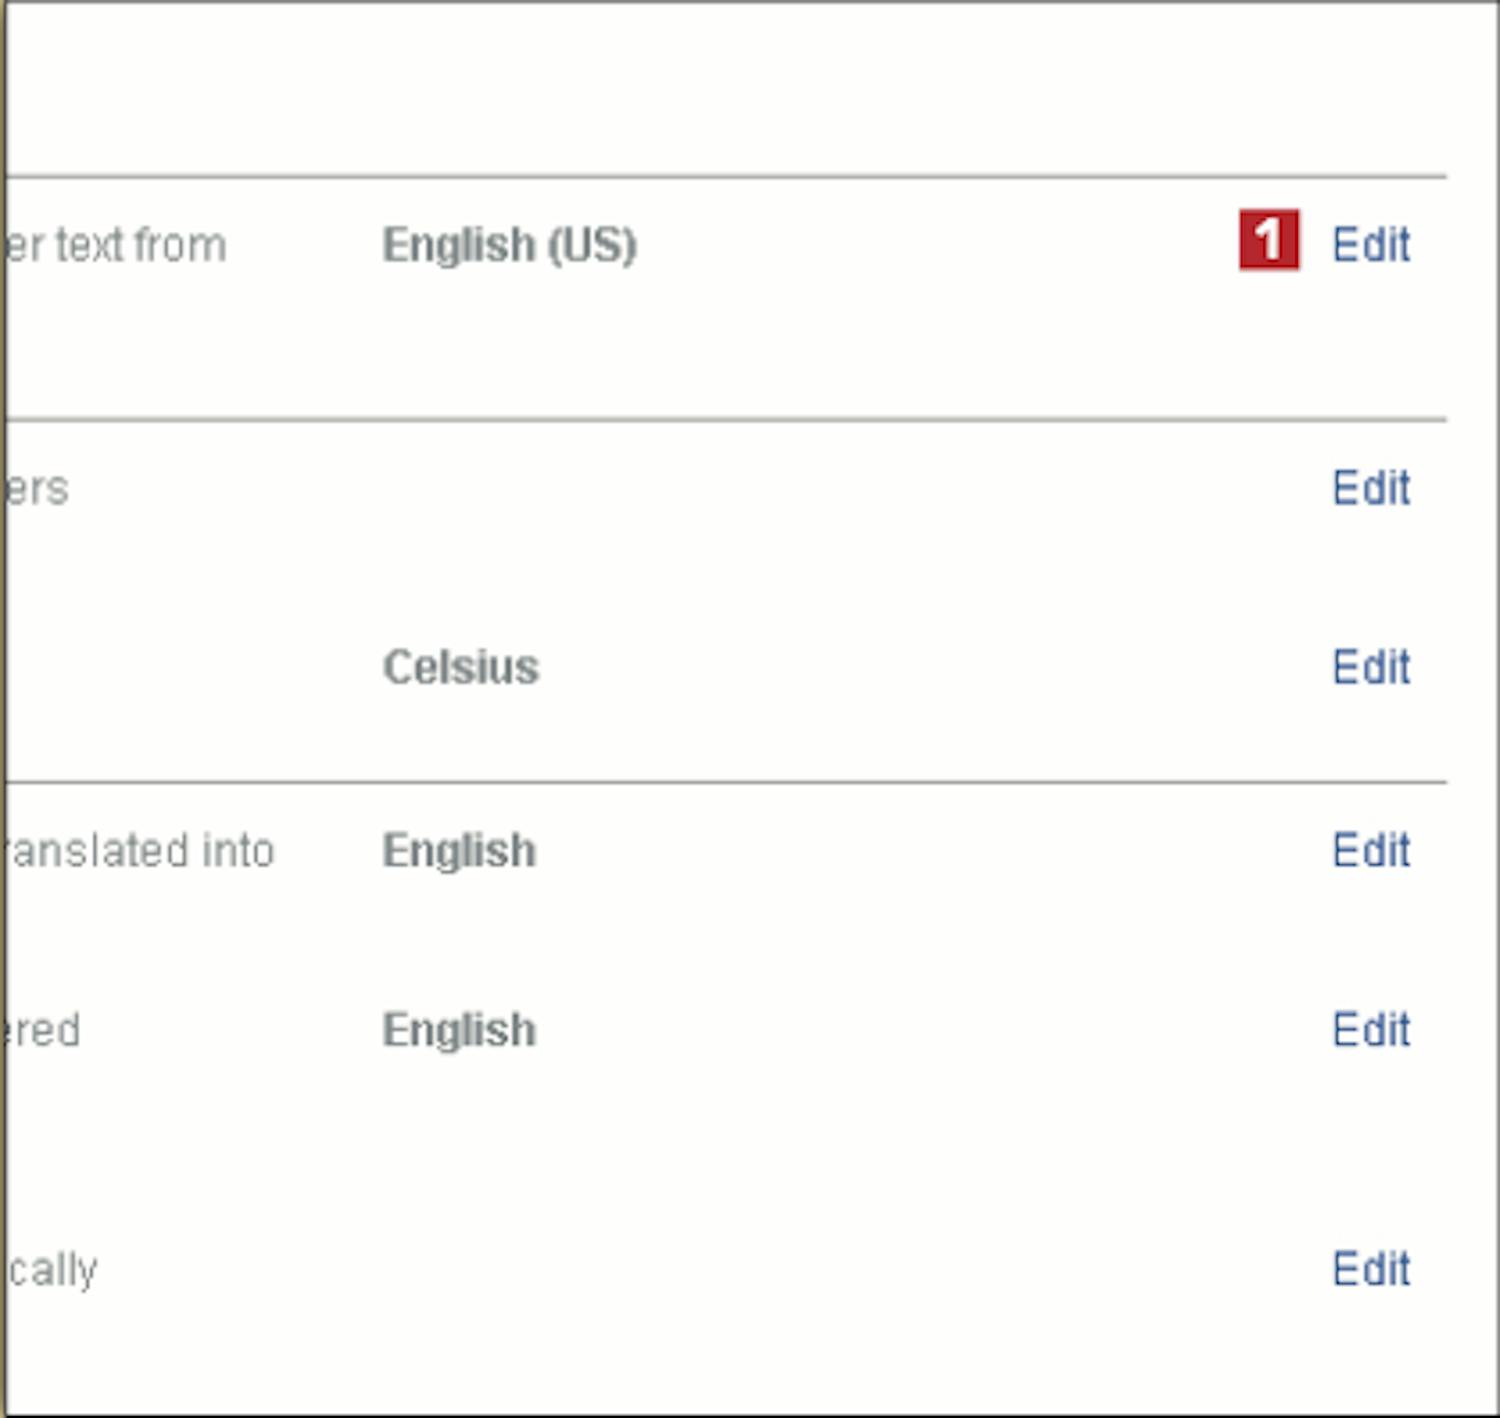Click English value next to 'translated into'
Screen dimensions: 1500x1418
point(459,852)
